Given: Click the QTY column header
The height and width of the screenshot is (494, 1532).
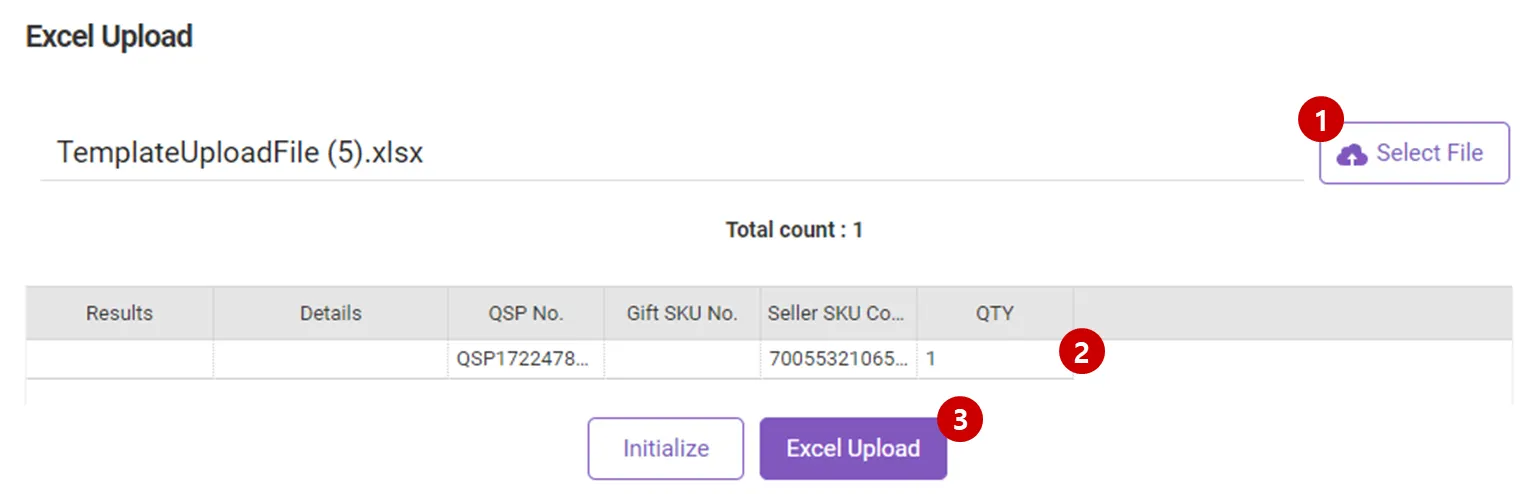Looking at the screenshot, I should [x=994, y=313].
